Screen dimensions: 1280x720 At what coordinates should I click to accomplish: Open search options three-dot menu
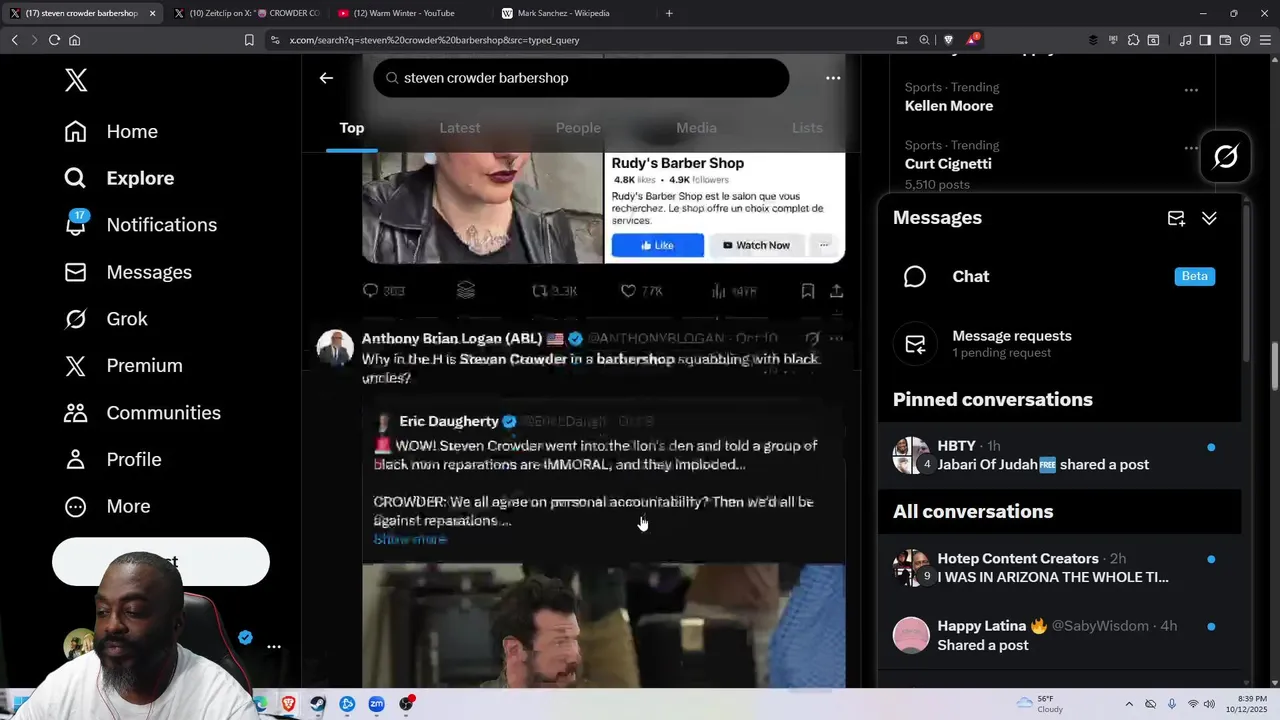tap(833, 78)
